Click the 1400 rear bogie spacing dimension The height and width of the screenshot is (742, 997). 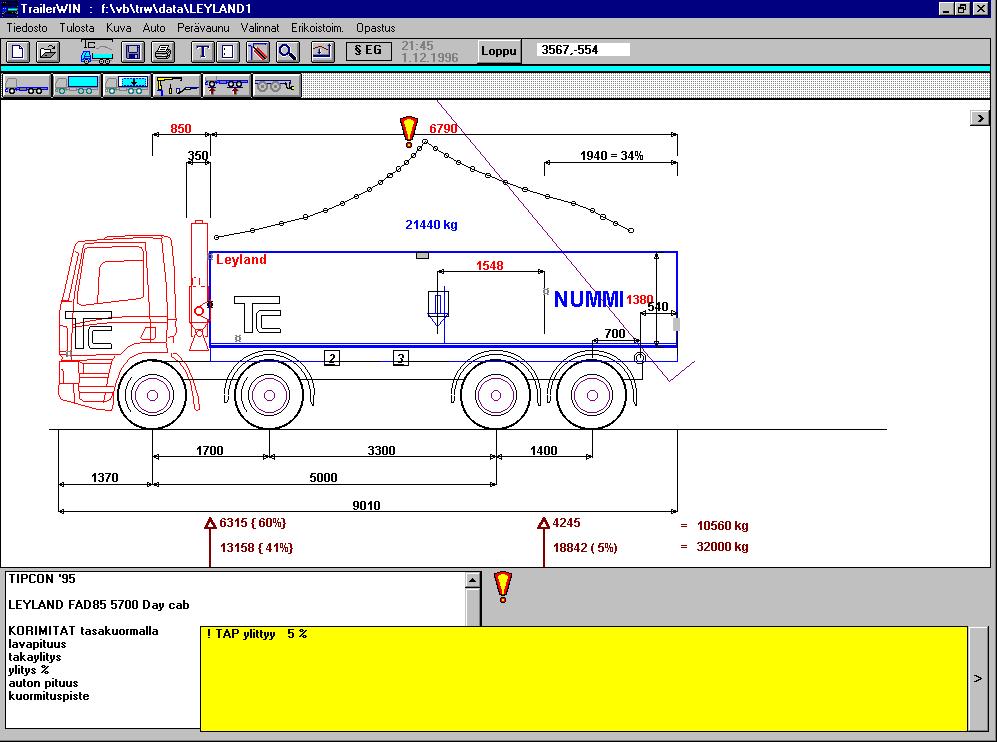coord(544,451)
